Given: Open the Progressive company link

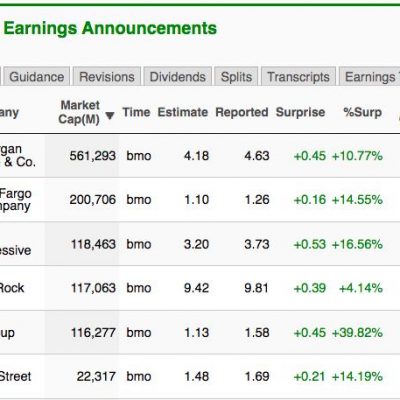Looking at the screenshot, I should pos(15,250).
